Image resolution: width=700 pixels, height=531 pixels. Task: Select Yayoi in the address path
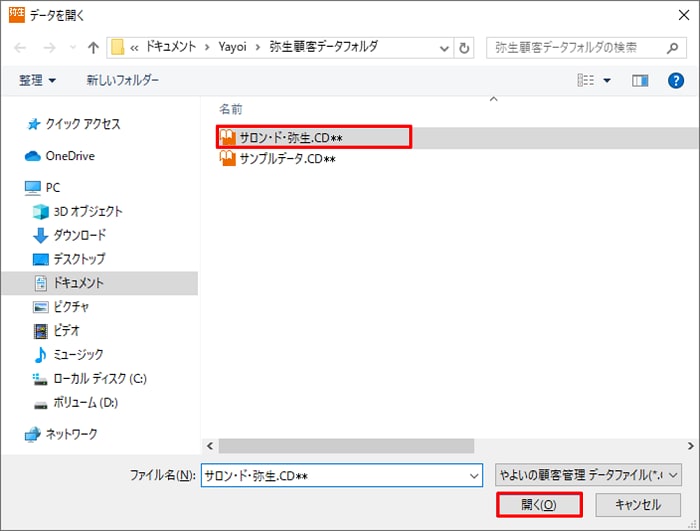click(x=232, y=46)
